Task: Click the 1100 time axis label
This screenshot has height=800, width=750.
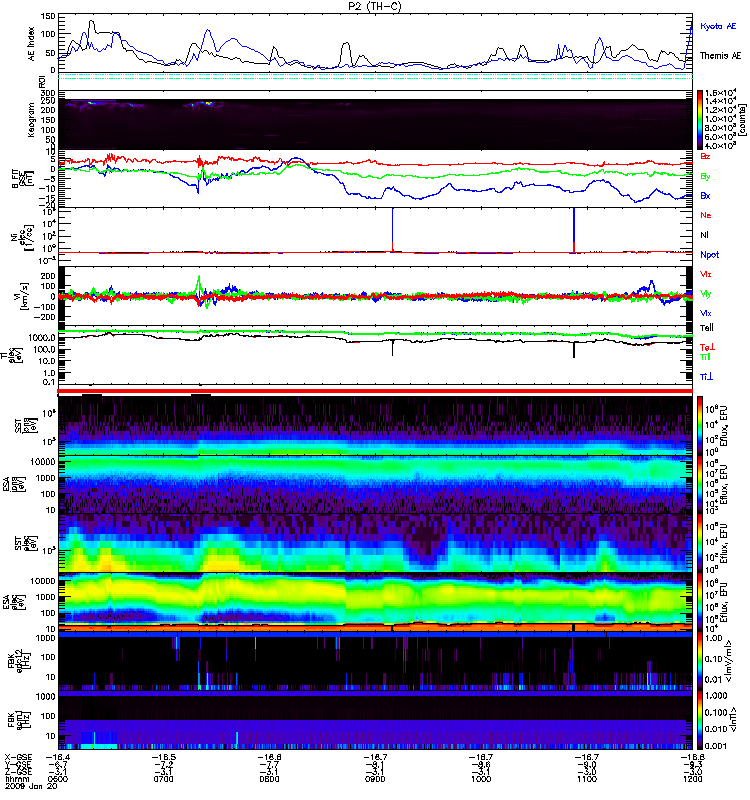Action: pyautogui.click(x=587, y=779)
